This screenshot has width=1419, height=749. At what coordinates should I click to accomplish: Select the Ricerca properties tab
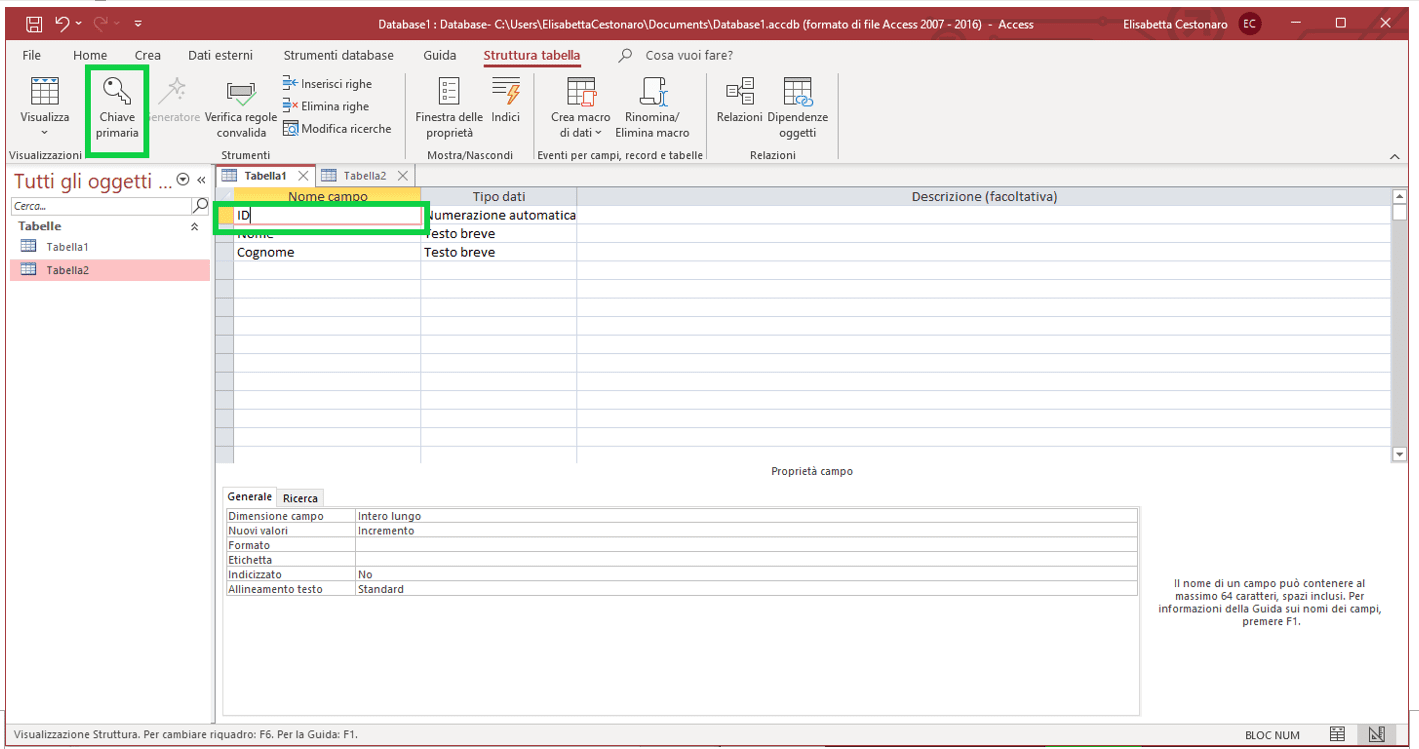click(300, 498)
